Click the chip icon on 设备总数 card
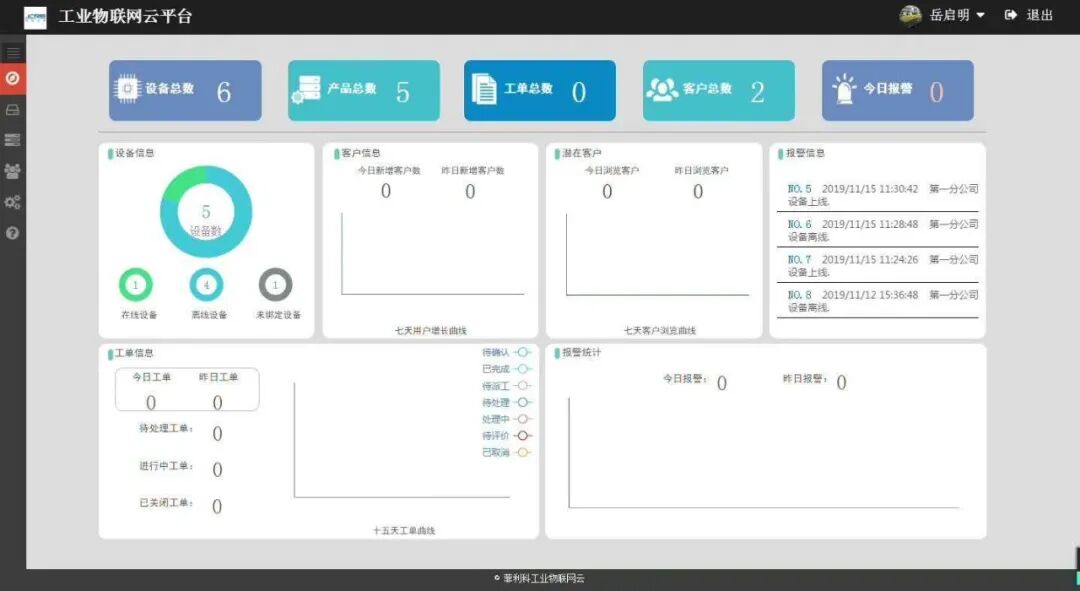The height and width of the screenshot is (591, 1080). click(126, 89)
